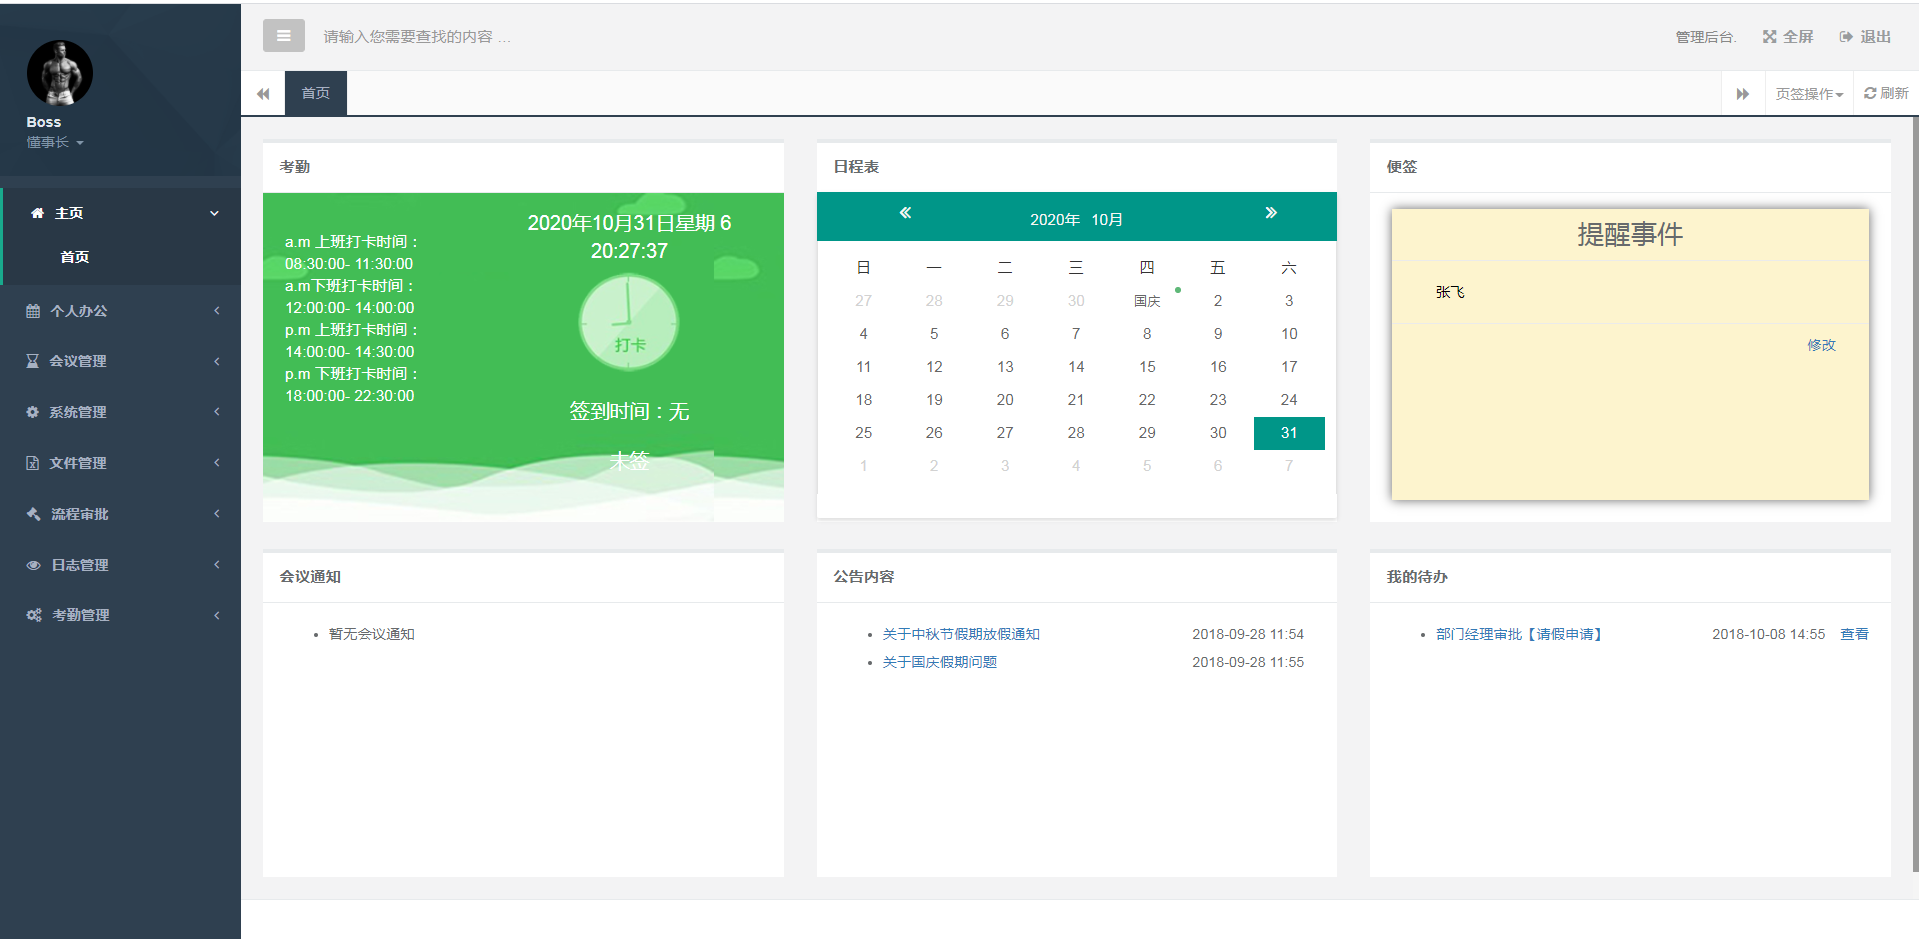Click the Boss user avatar
The image size is (1919, 939).
(x=59, y=73)
